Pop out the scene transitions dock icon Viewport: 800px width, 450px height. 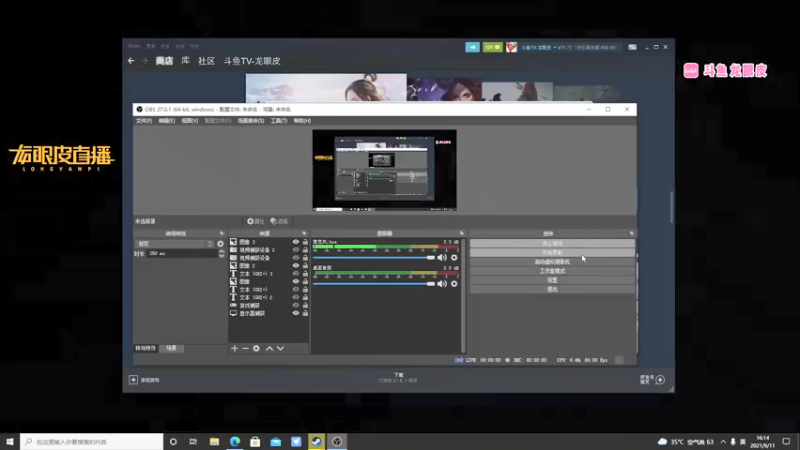click(221, 234)
